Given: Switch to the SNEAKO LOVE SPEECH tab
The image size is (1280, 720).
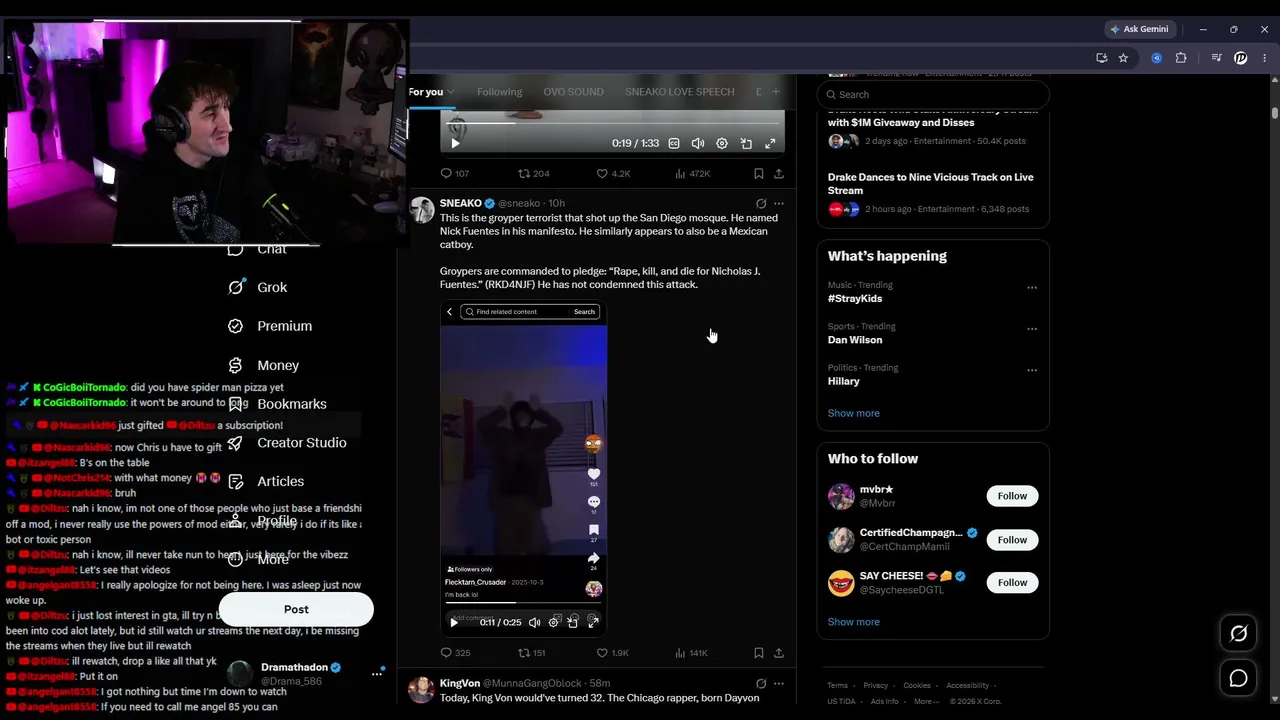Looking at the screenshot, I should click(x=680, y=92).
